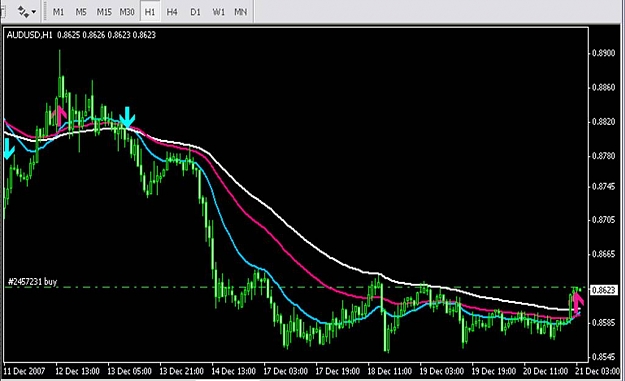625x381 pixels.
Task: Set chart to W1 weekly timeframe
Action: pyautogui.click(x=218, y=12)
